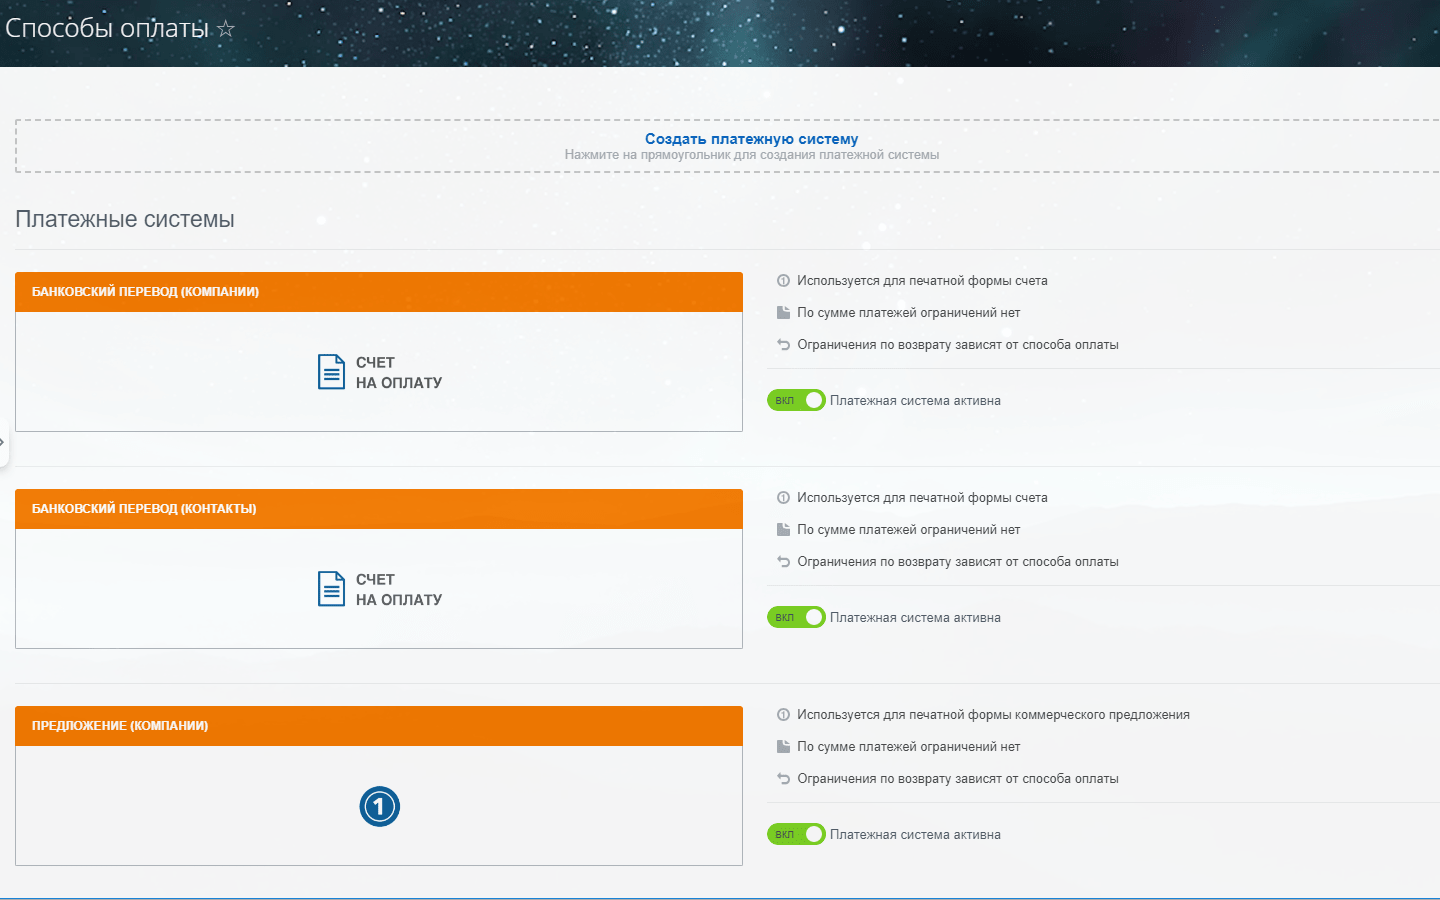Click the return arrow icon in Банковский перевод (контакты) section
Screen dimensions: 1440x900
coord(782,561)
